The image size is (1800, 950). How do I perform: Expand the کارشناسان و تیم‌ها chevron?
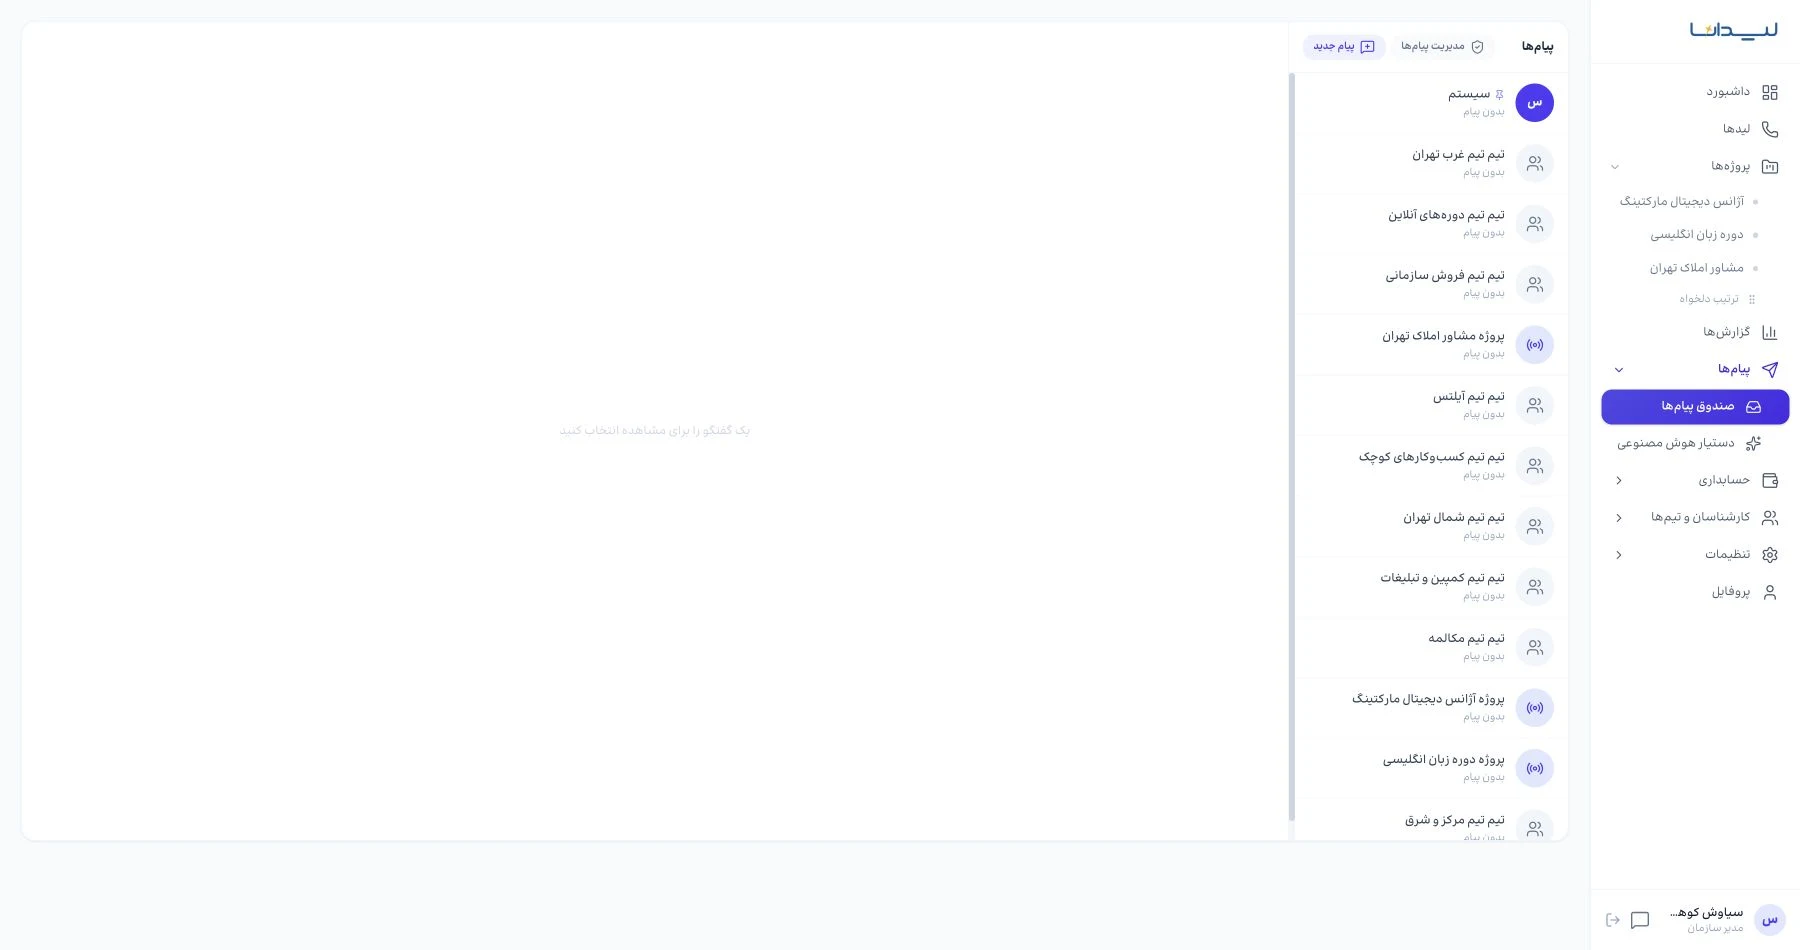[1619, 518]
